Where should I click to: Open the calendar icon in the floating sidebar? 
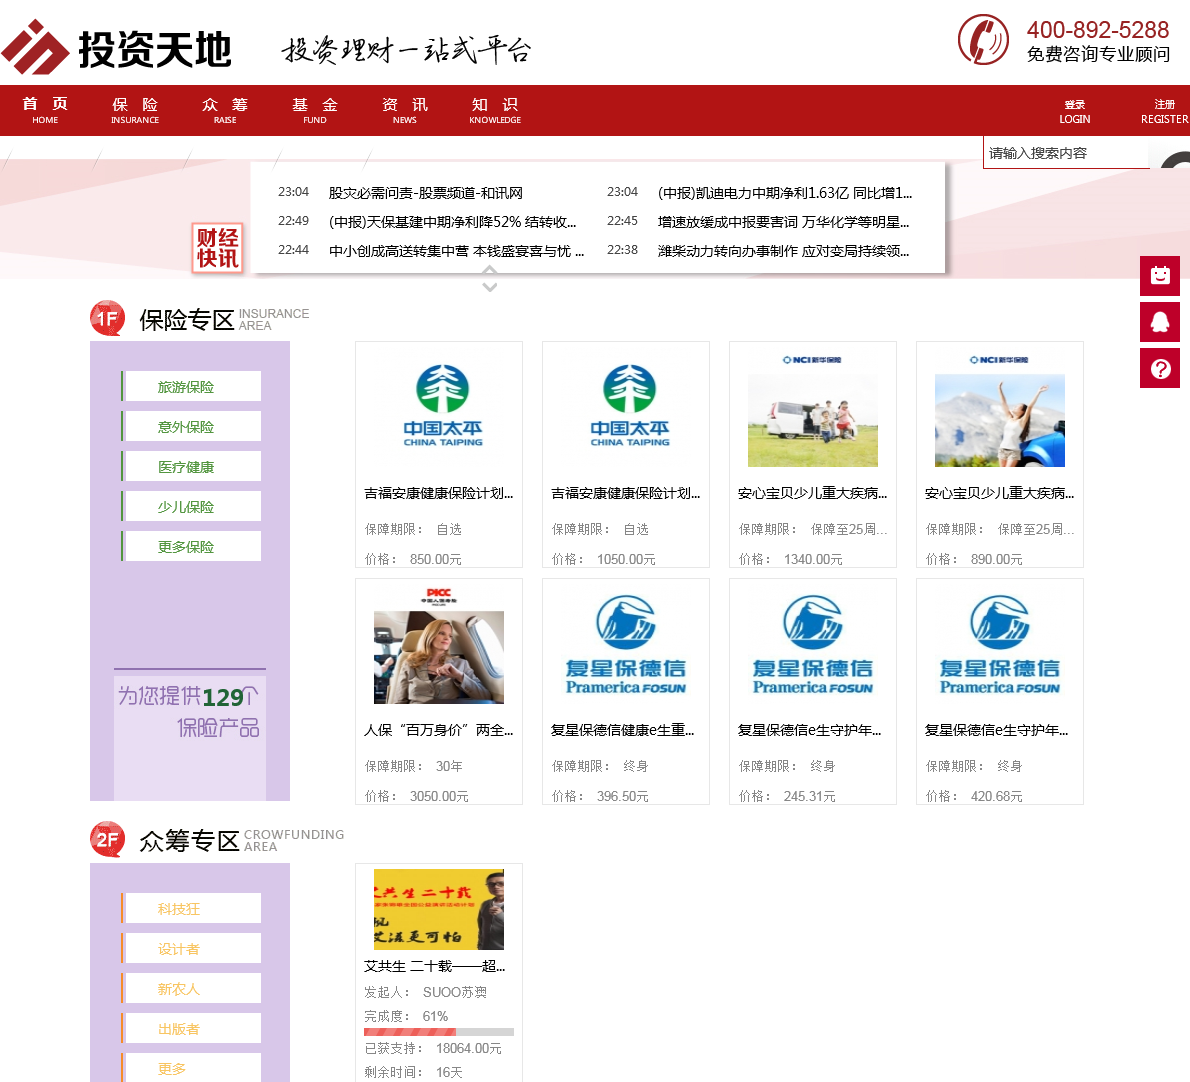[1160, 275]
